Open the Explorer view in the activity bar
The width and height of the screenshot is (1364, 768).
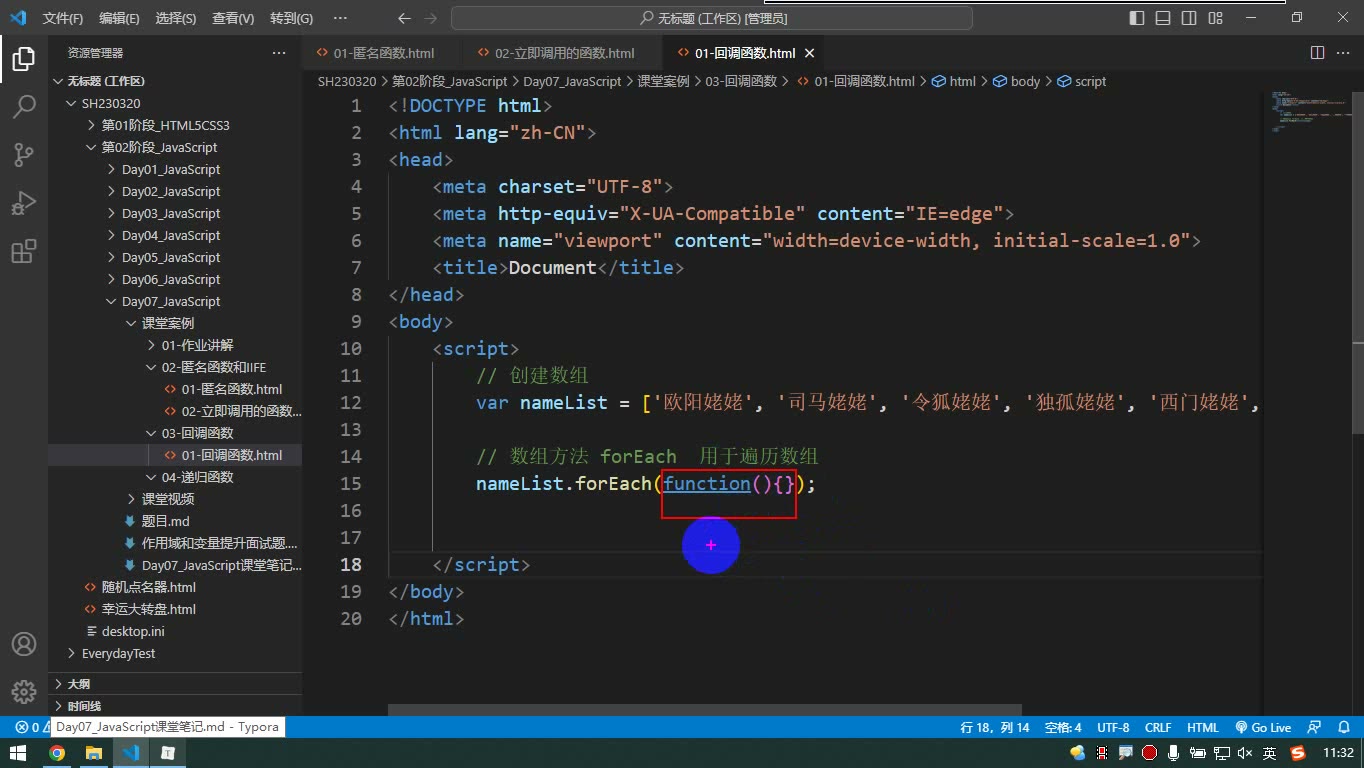tap(24, 59)
